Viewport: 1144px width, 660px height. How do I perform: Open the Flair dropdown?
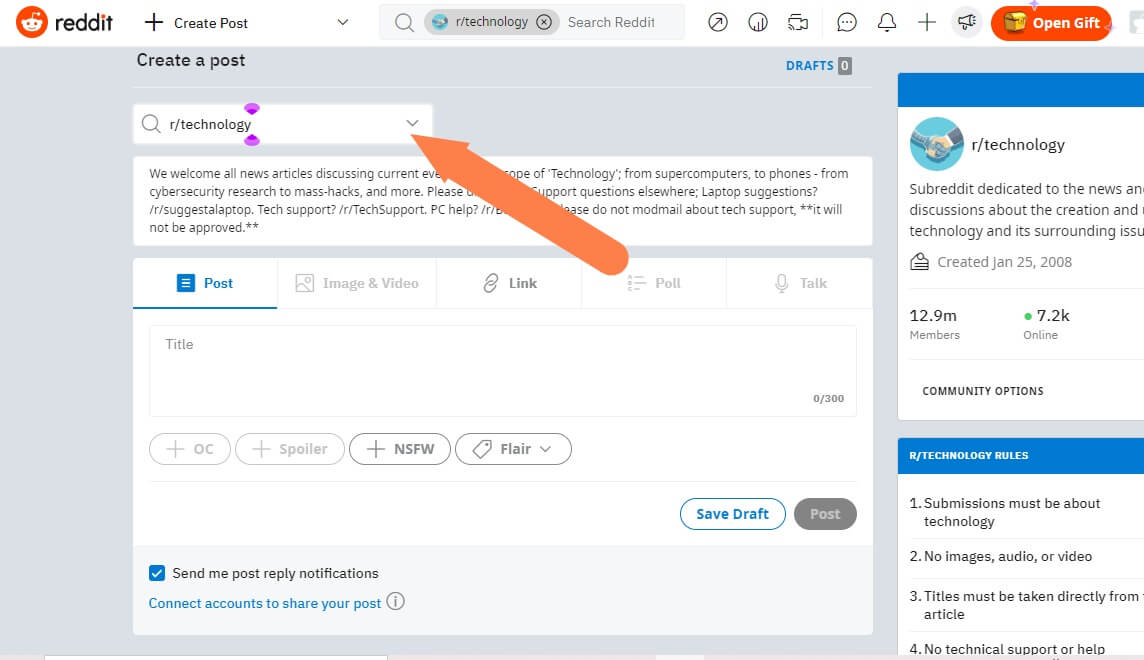pyautogui.click(x=513, y=449)
